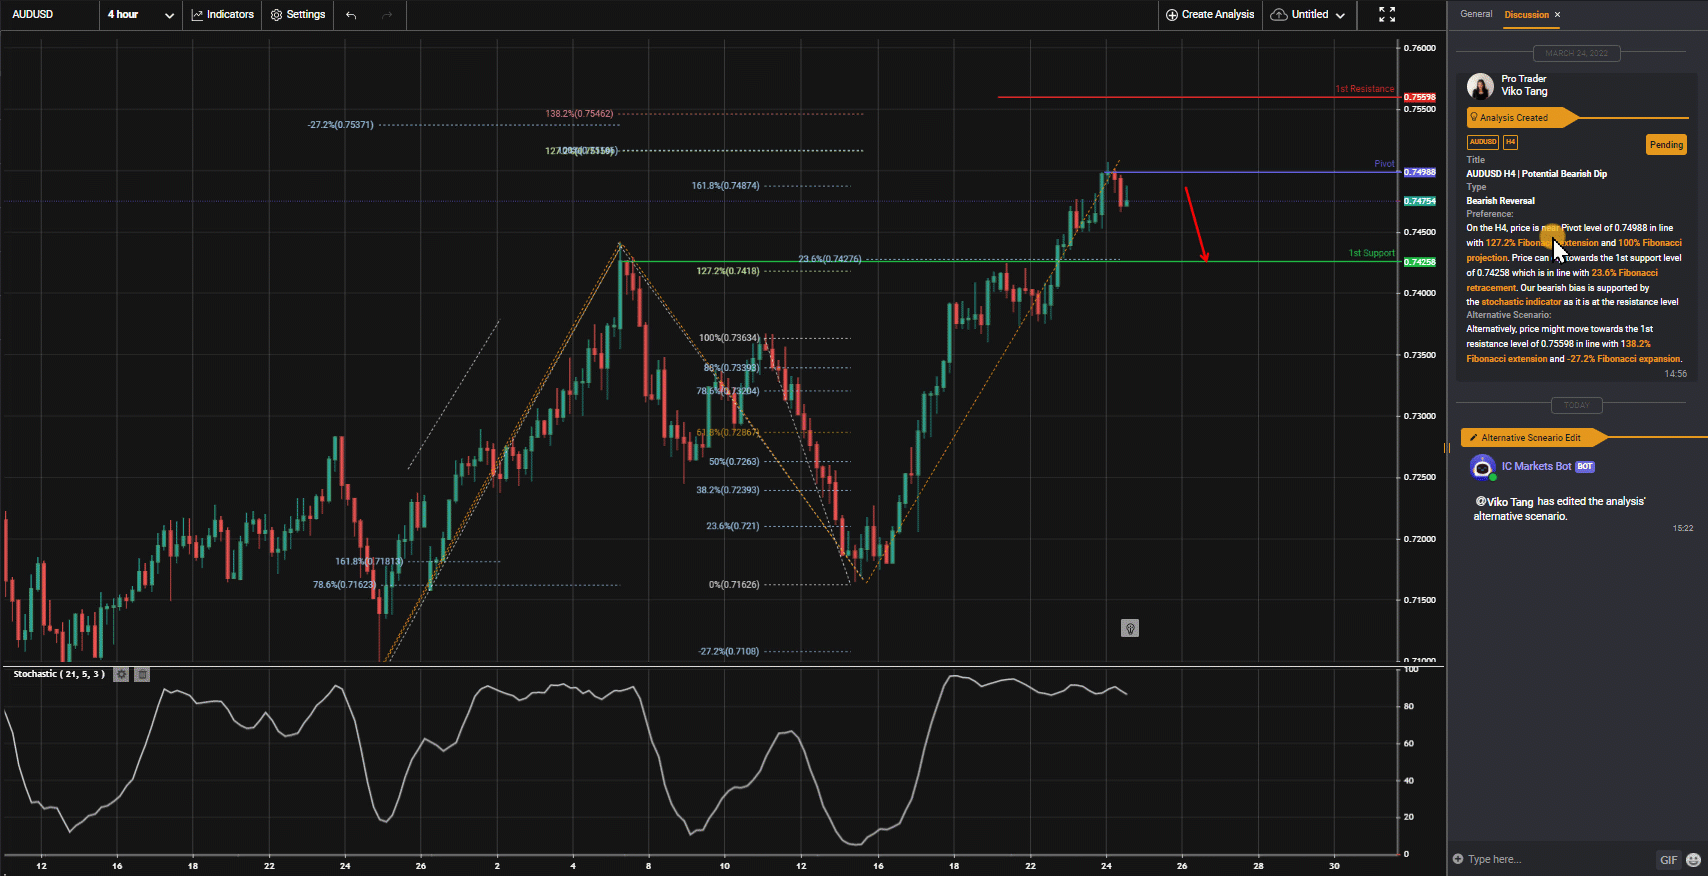1708x876 pixels.
Task: Click the H4 timeframe tag
Action: point(1510,142)
